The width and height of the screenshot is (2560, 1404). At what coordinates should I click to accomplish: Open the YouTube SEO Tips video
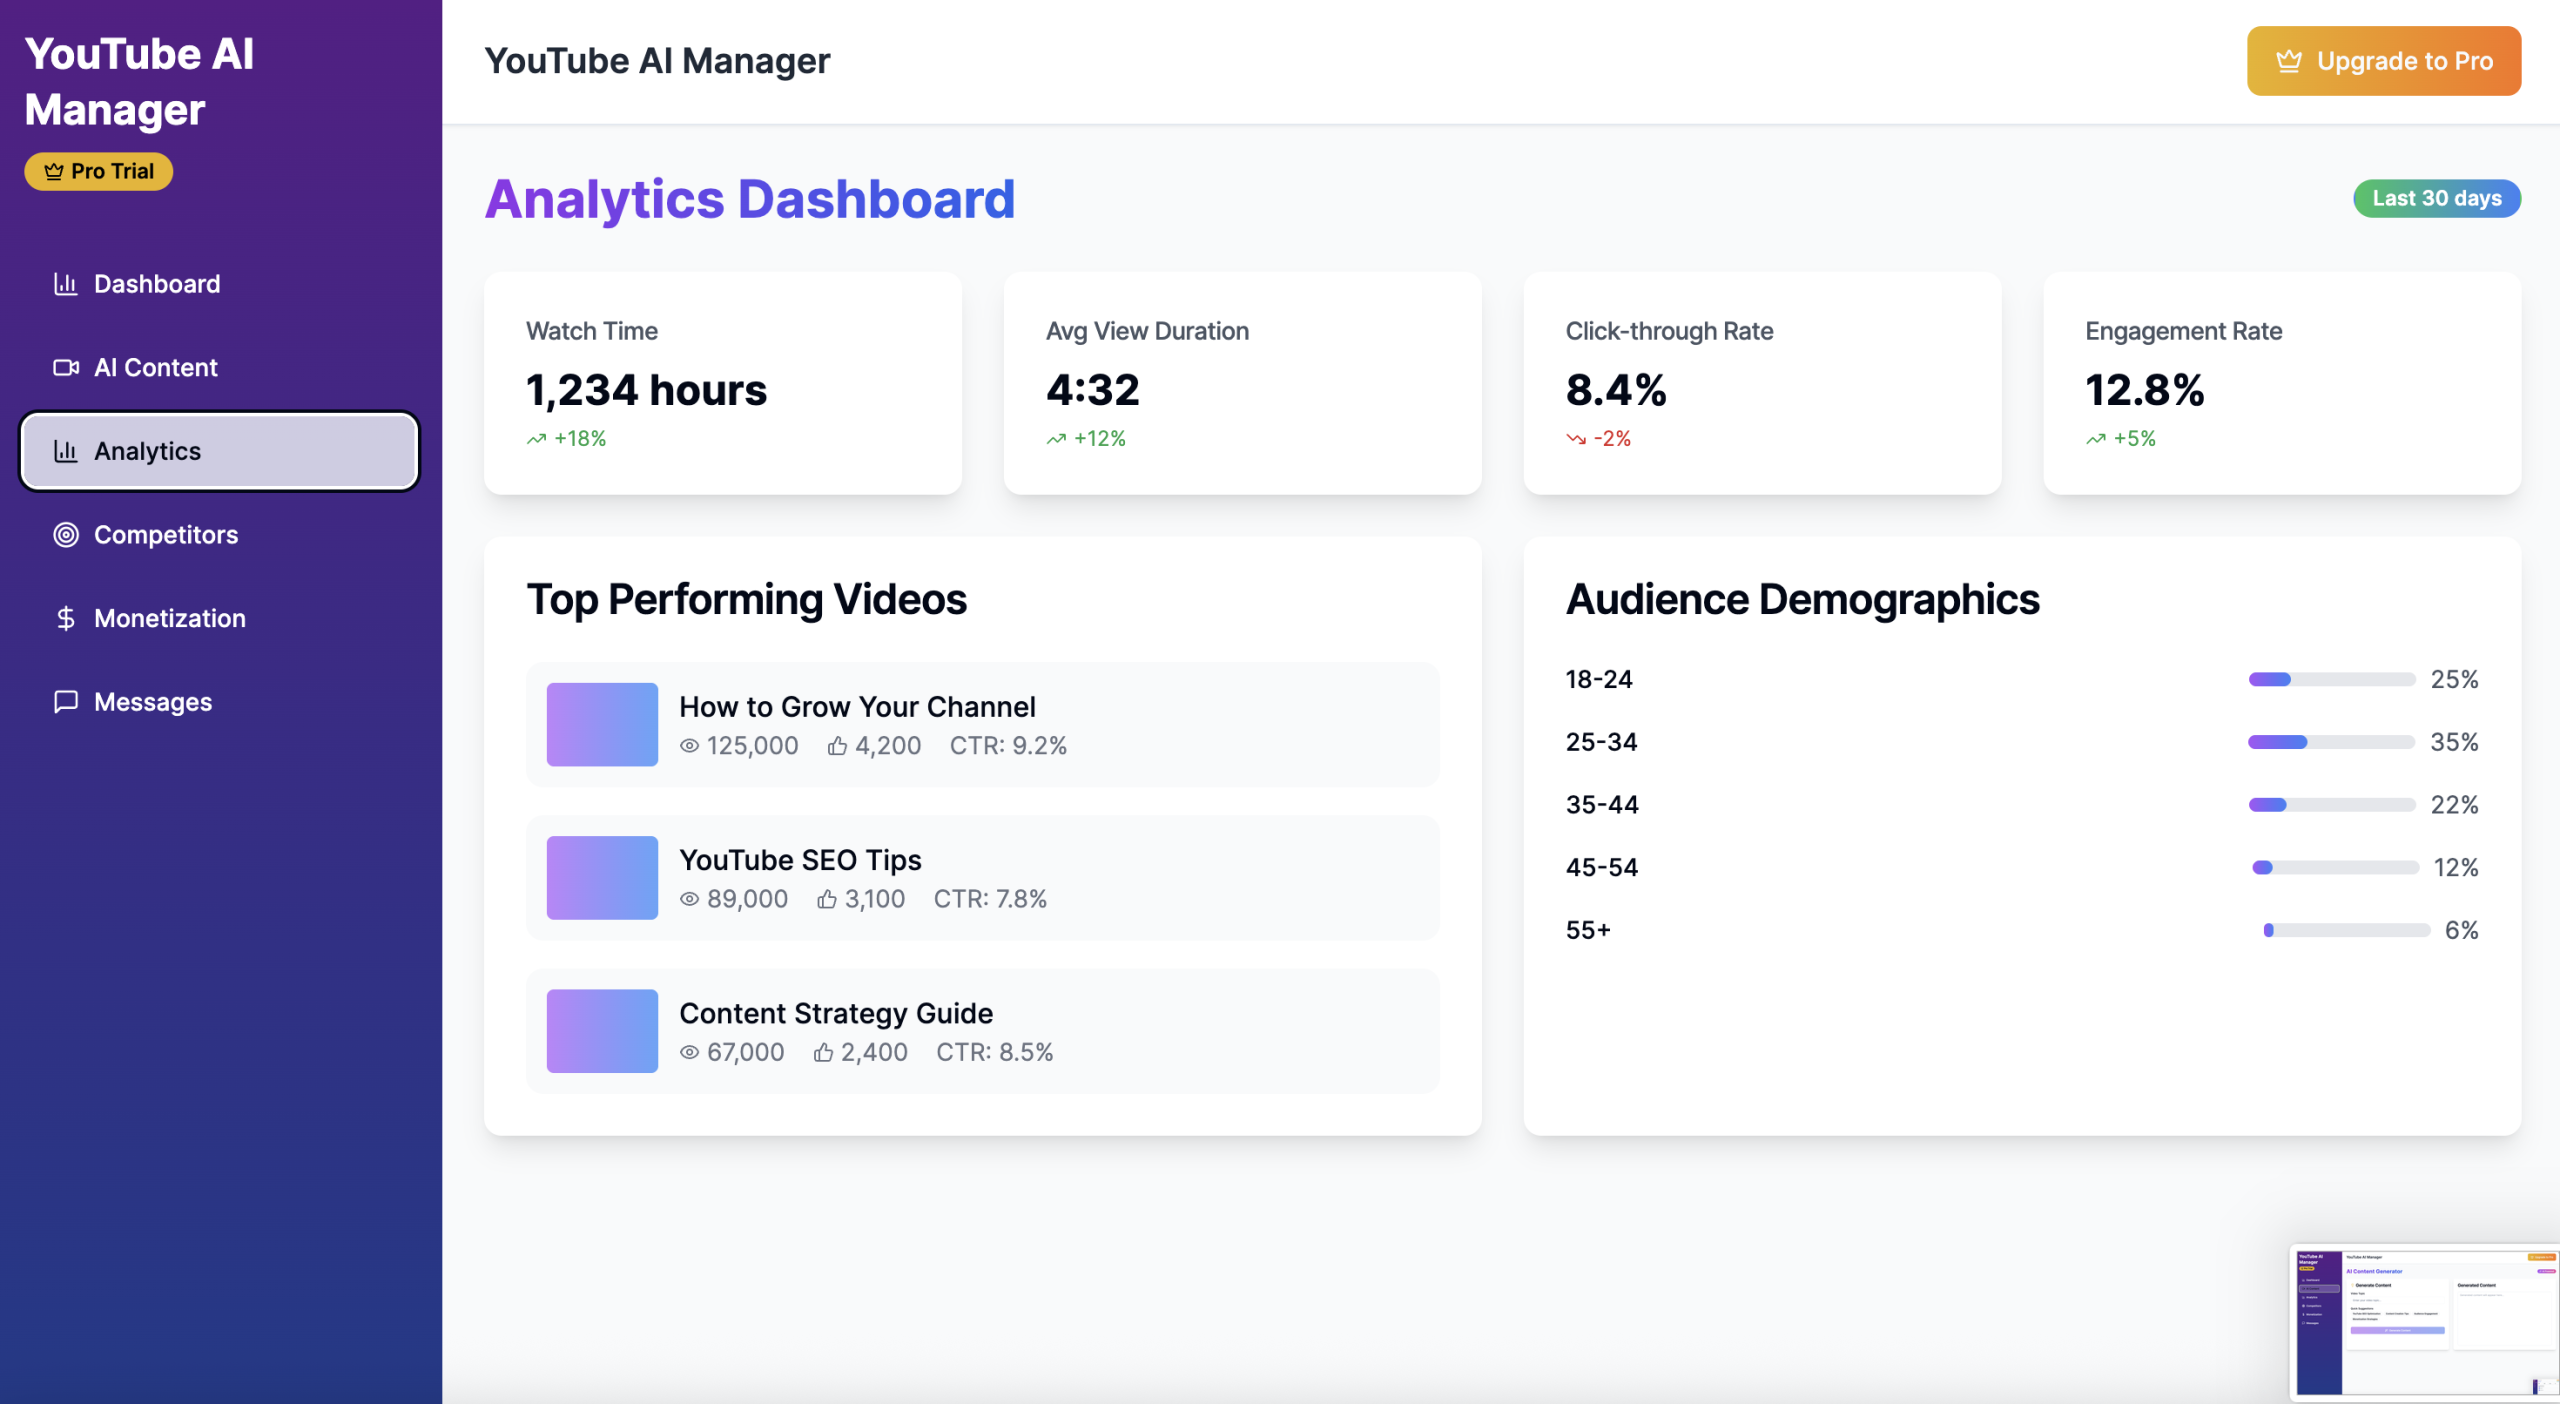click(x=982, y=877)
